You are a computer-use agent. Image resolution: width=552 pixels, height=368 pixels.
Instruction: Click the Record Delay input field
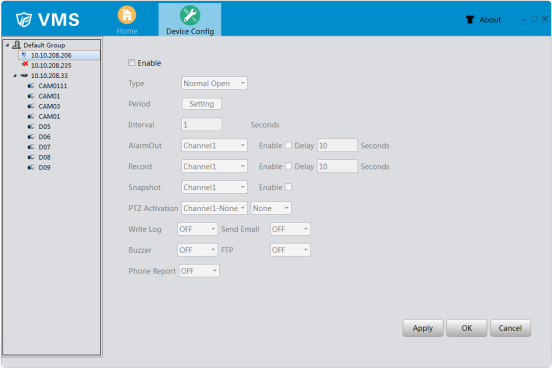tap(337, 166)
